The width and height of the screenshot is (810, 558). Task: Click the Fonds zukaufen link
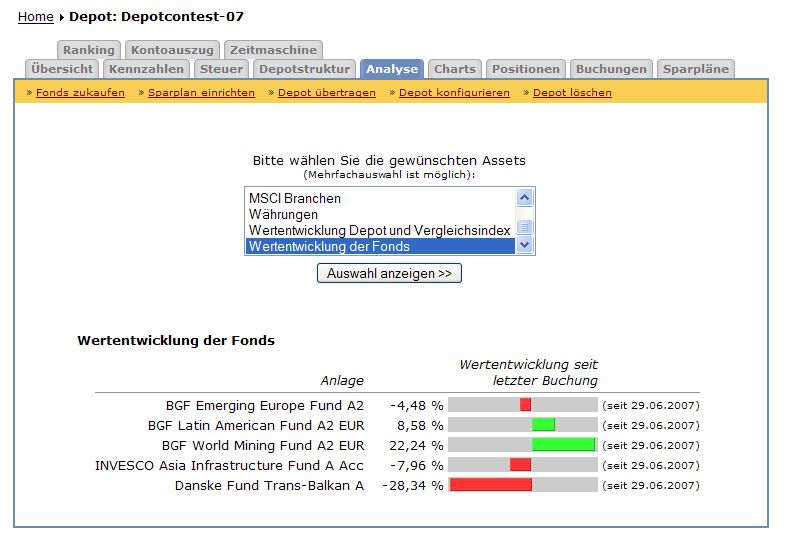tap(80, 92)
